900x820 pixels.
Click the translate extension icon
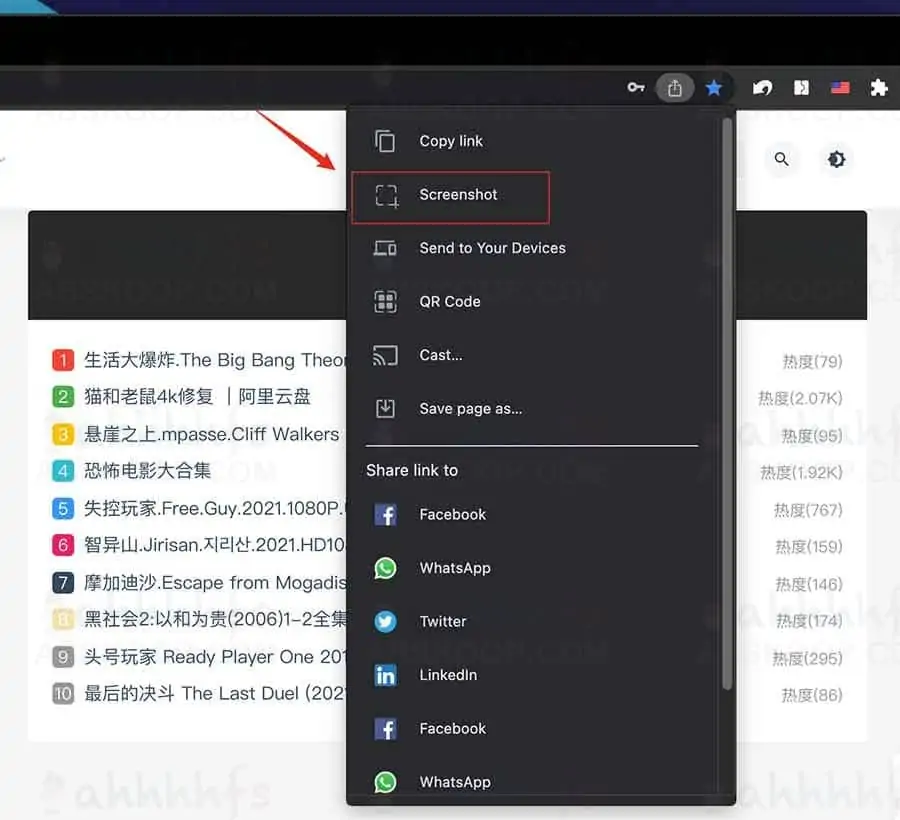(801, 88)
